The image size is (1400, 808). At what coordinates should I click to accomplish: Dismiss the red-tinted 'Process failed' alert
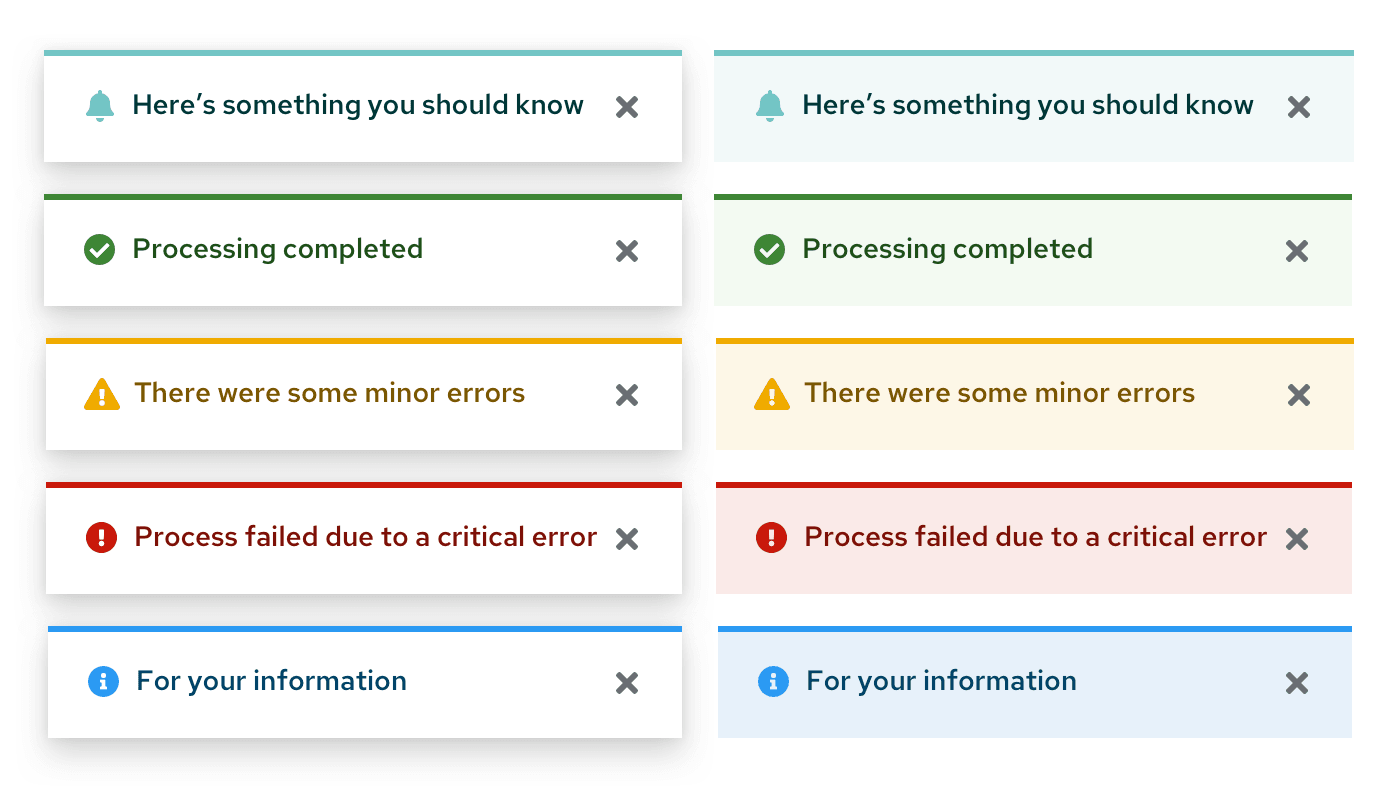[x=1297, y=539]
